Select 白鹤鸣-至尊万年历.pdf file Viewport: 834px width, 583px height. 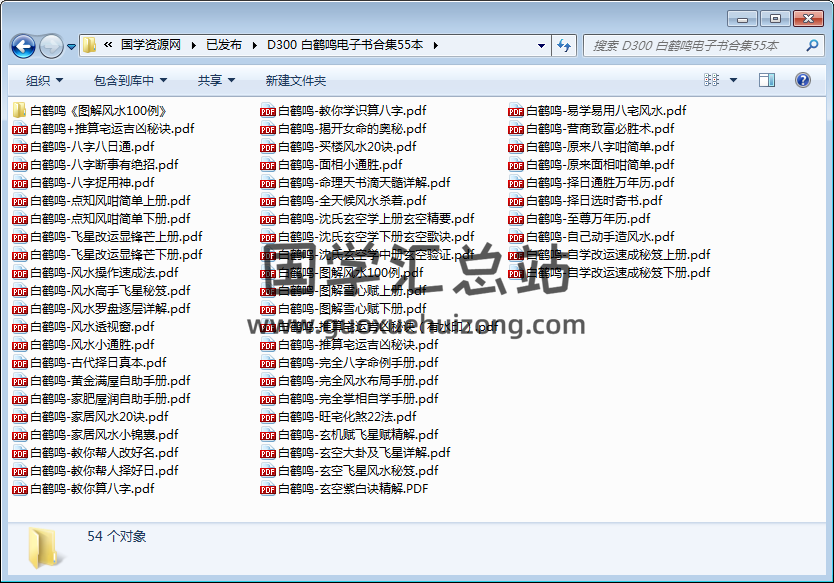(x=587, y=219)
